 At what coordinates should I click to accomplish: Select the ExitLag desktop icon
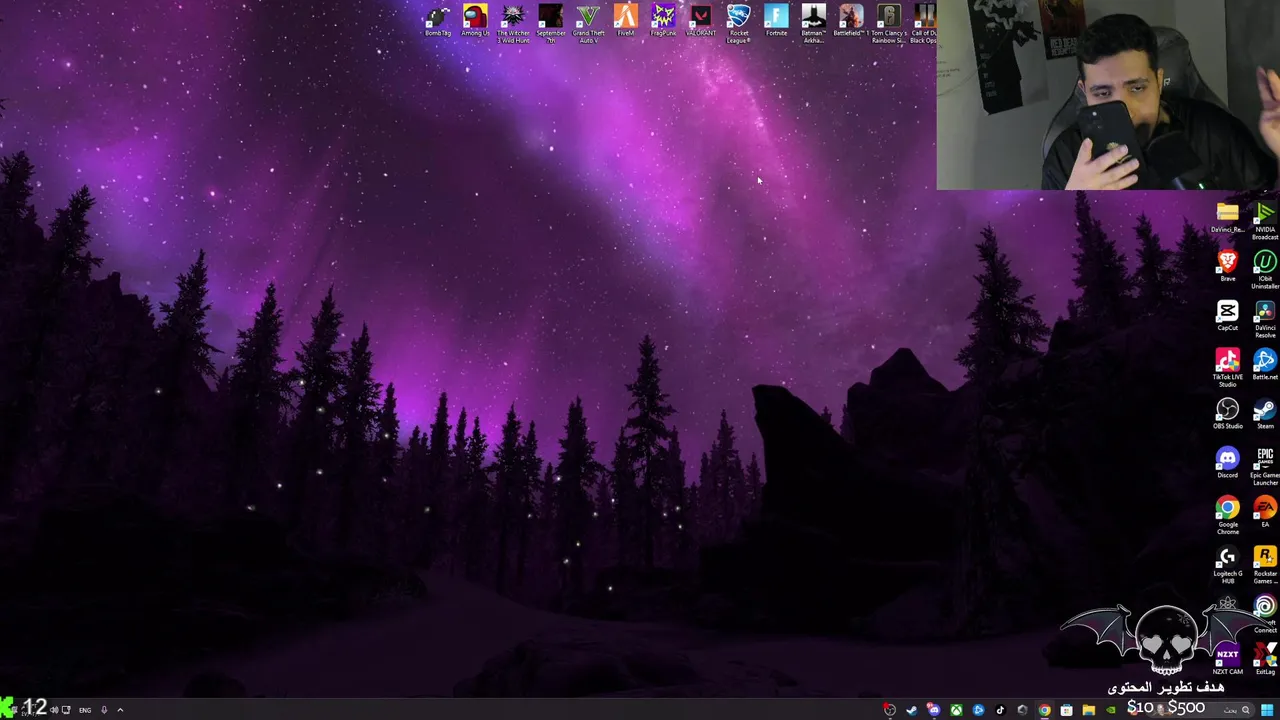pyautogui.click(x=1265, y=659)
